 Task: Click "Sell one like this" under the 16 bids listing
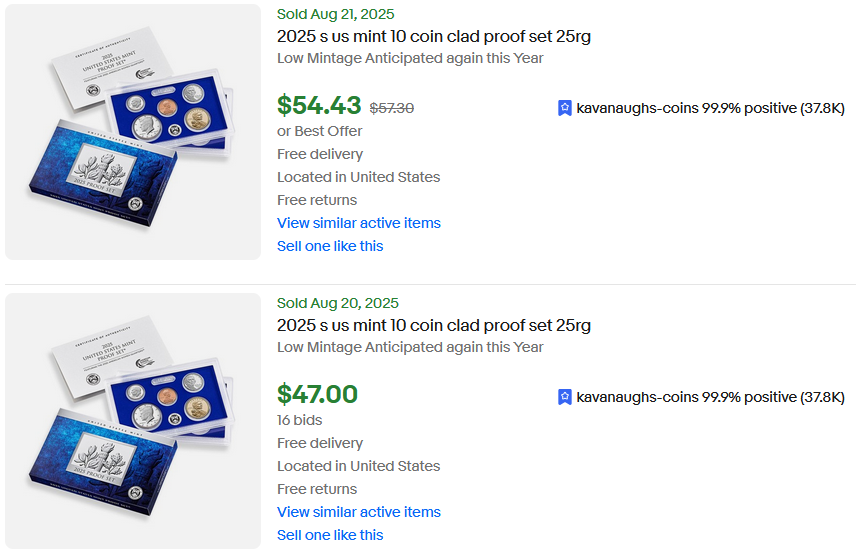(330, 535)
